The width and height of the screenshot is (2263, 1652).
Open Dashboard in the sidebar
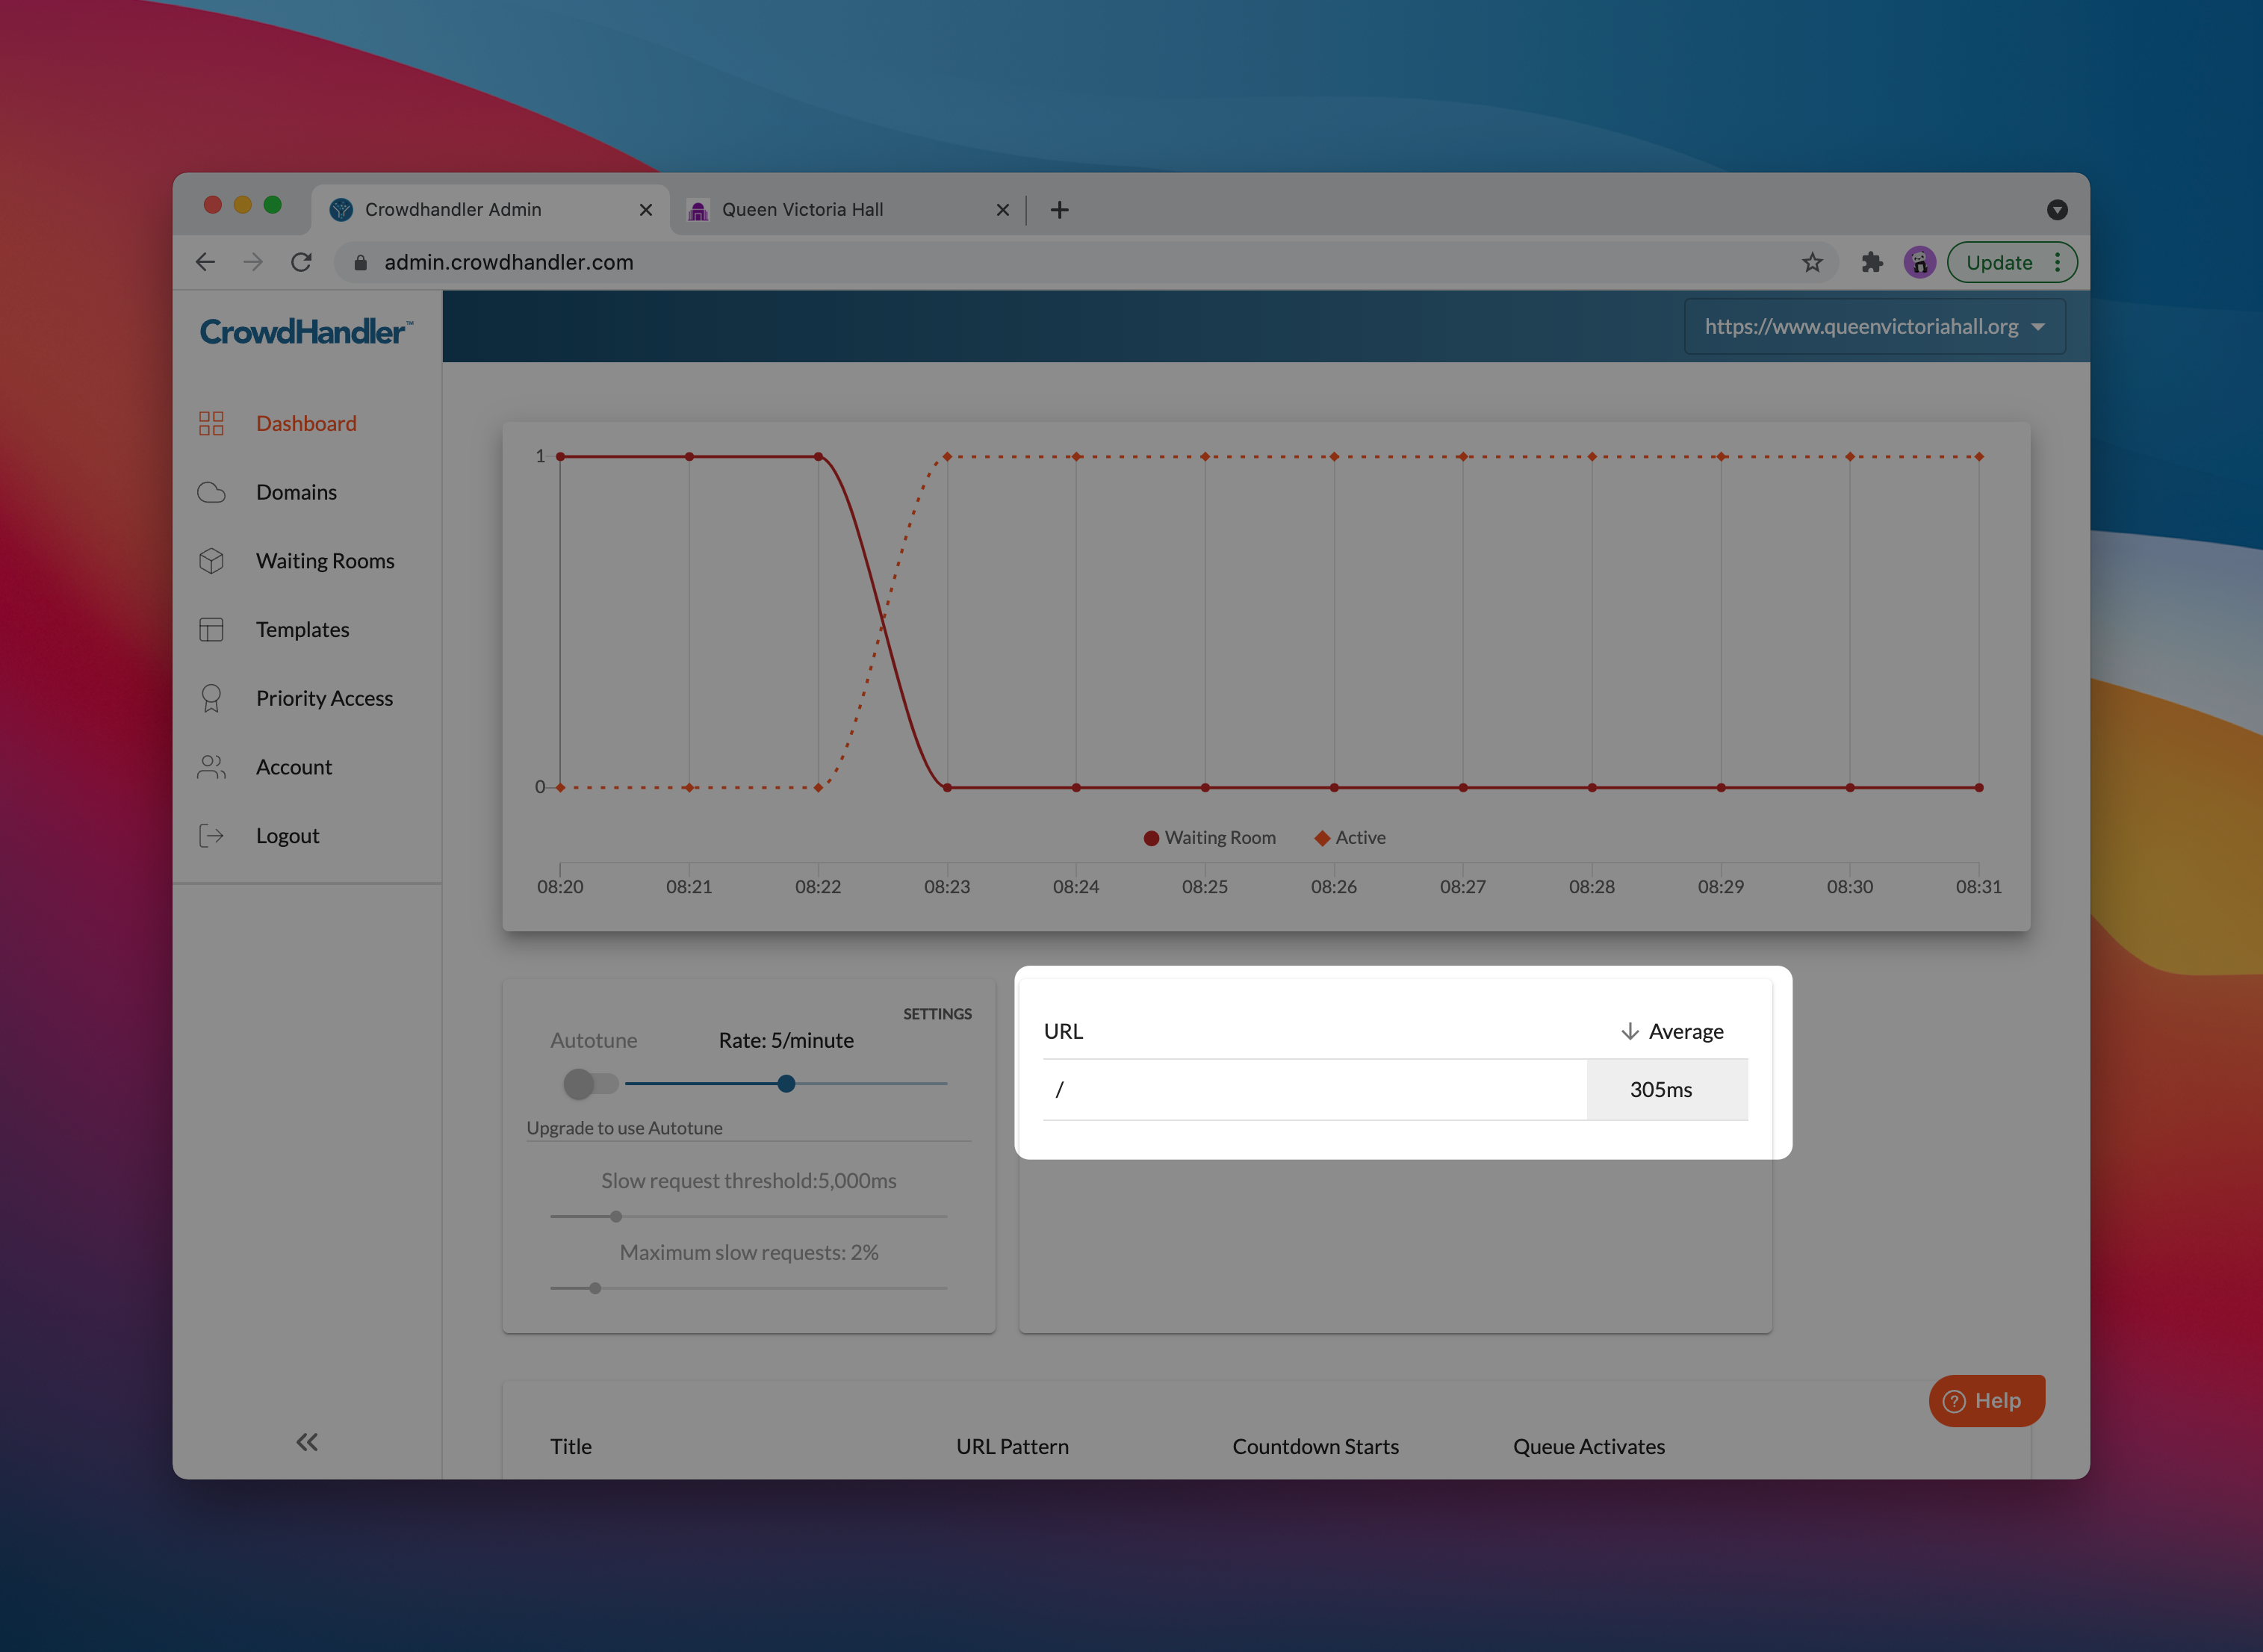(x=306, y=423)
